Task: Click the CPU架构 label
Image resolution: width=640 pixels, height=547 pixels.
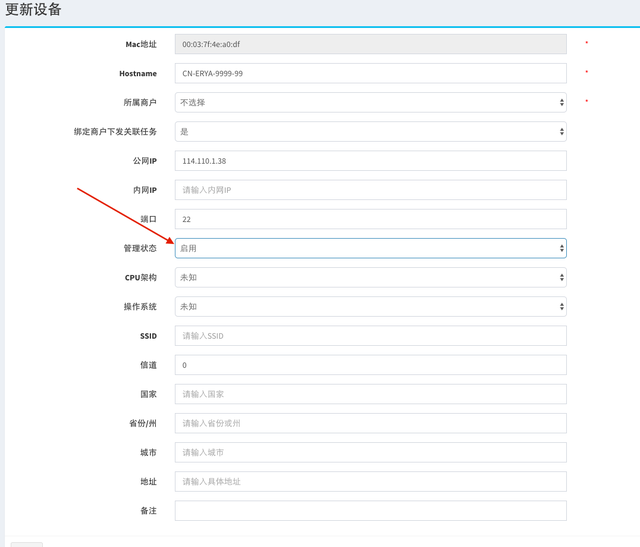Action: pos(140,278)
